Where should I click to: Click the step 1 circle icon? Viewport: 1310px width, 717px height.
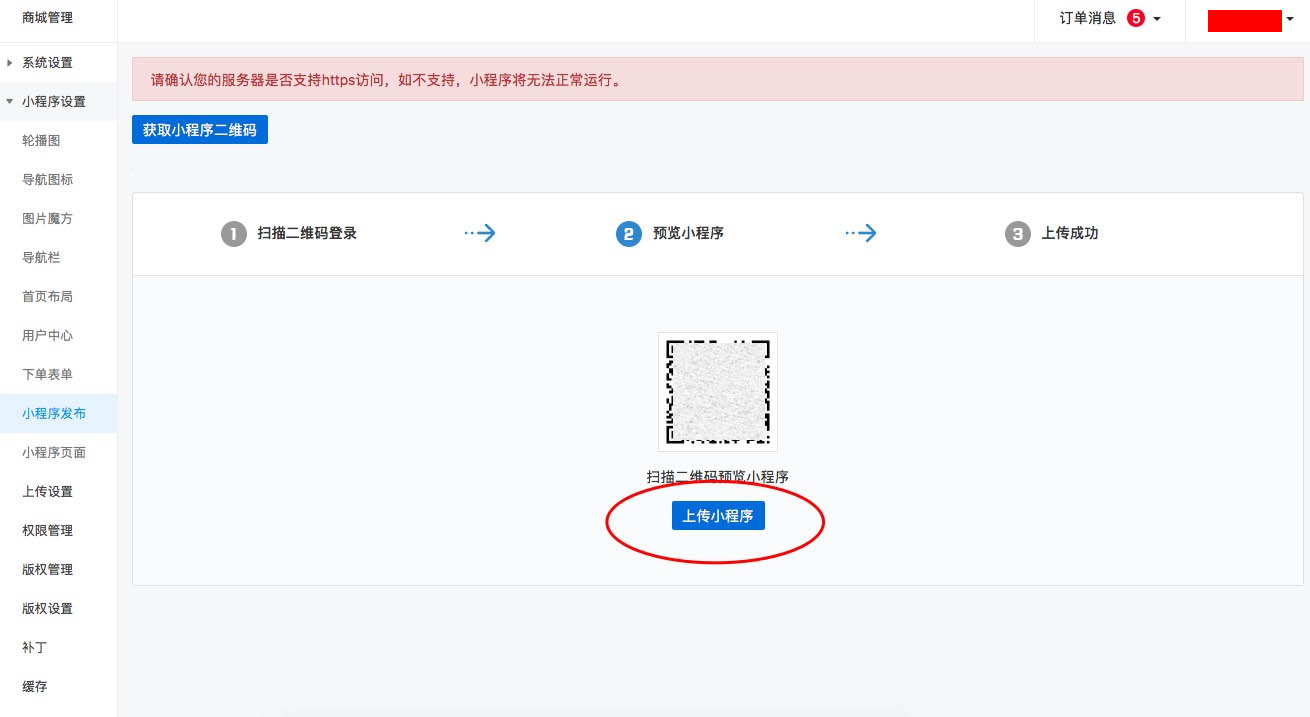click(x=233, y=234)
